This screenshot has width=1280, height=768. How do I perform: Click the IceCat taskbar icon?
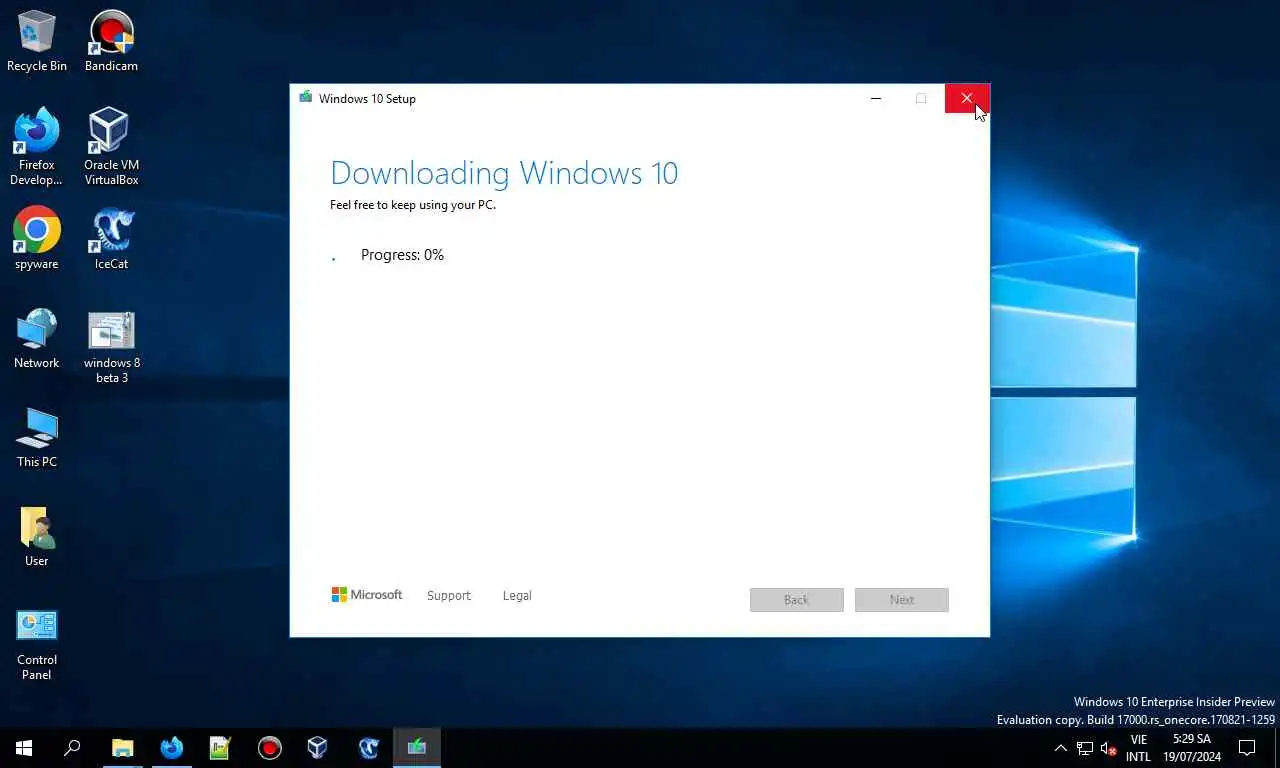coord(368,747)
